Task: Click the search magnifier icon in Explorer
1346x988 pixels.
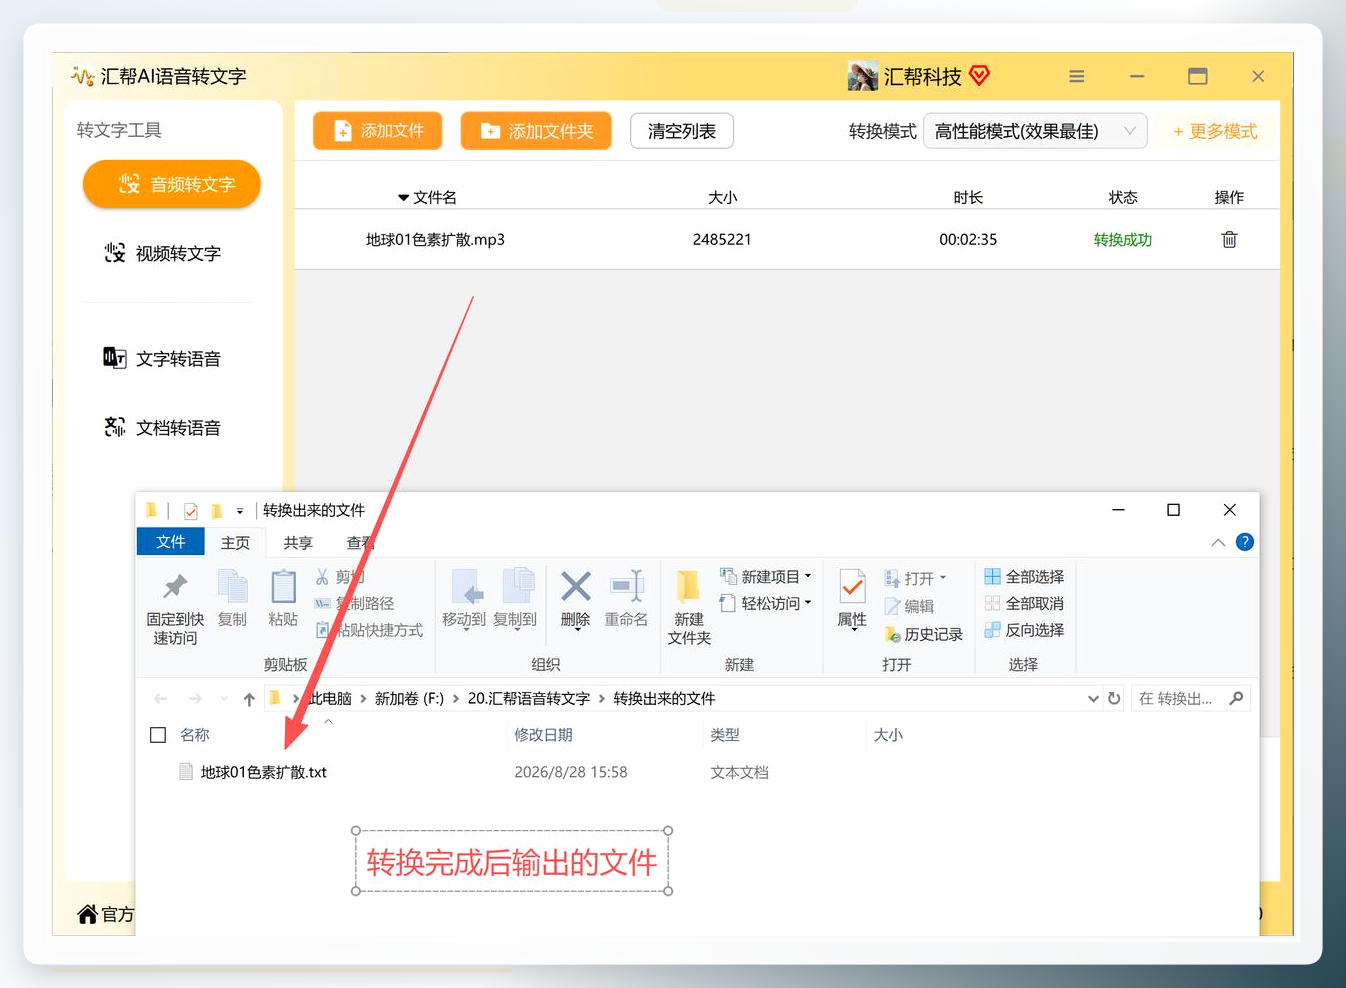Action: 1237,699
